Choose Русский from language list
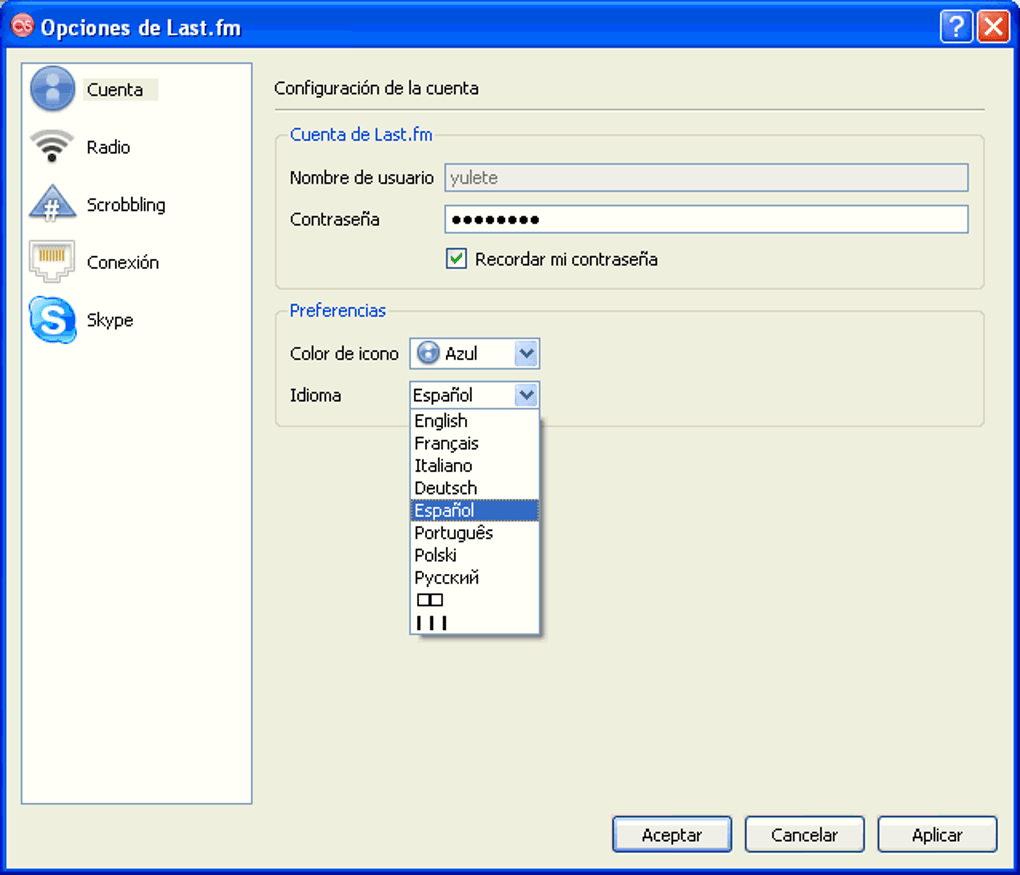Image resolution: width=1020 pixels, height=875 pixels. coord(474,577)
